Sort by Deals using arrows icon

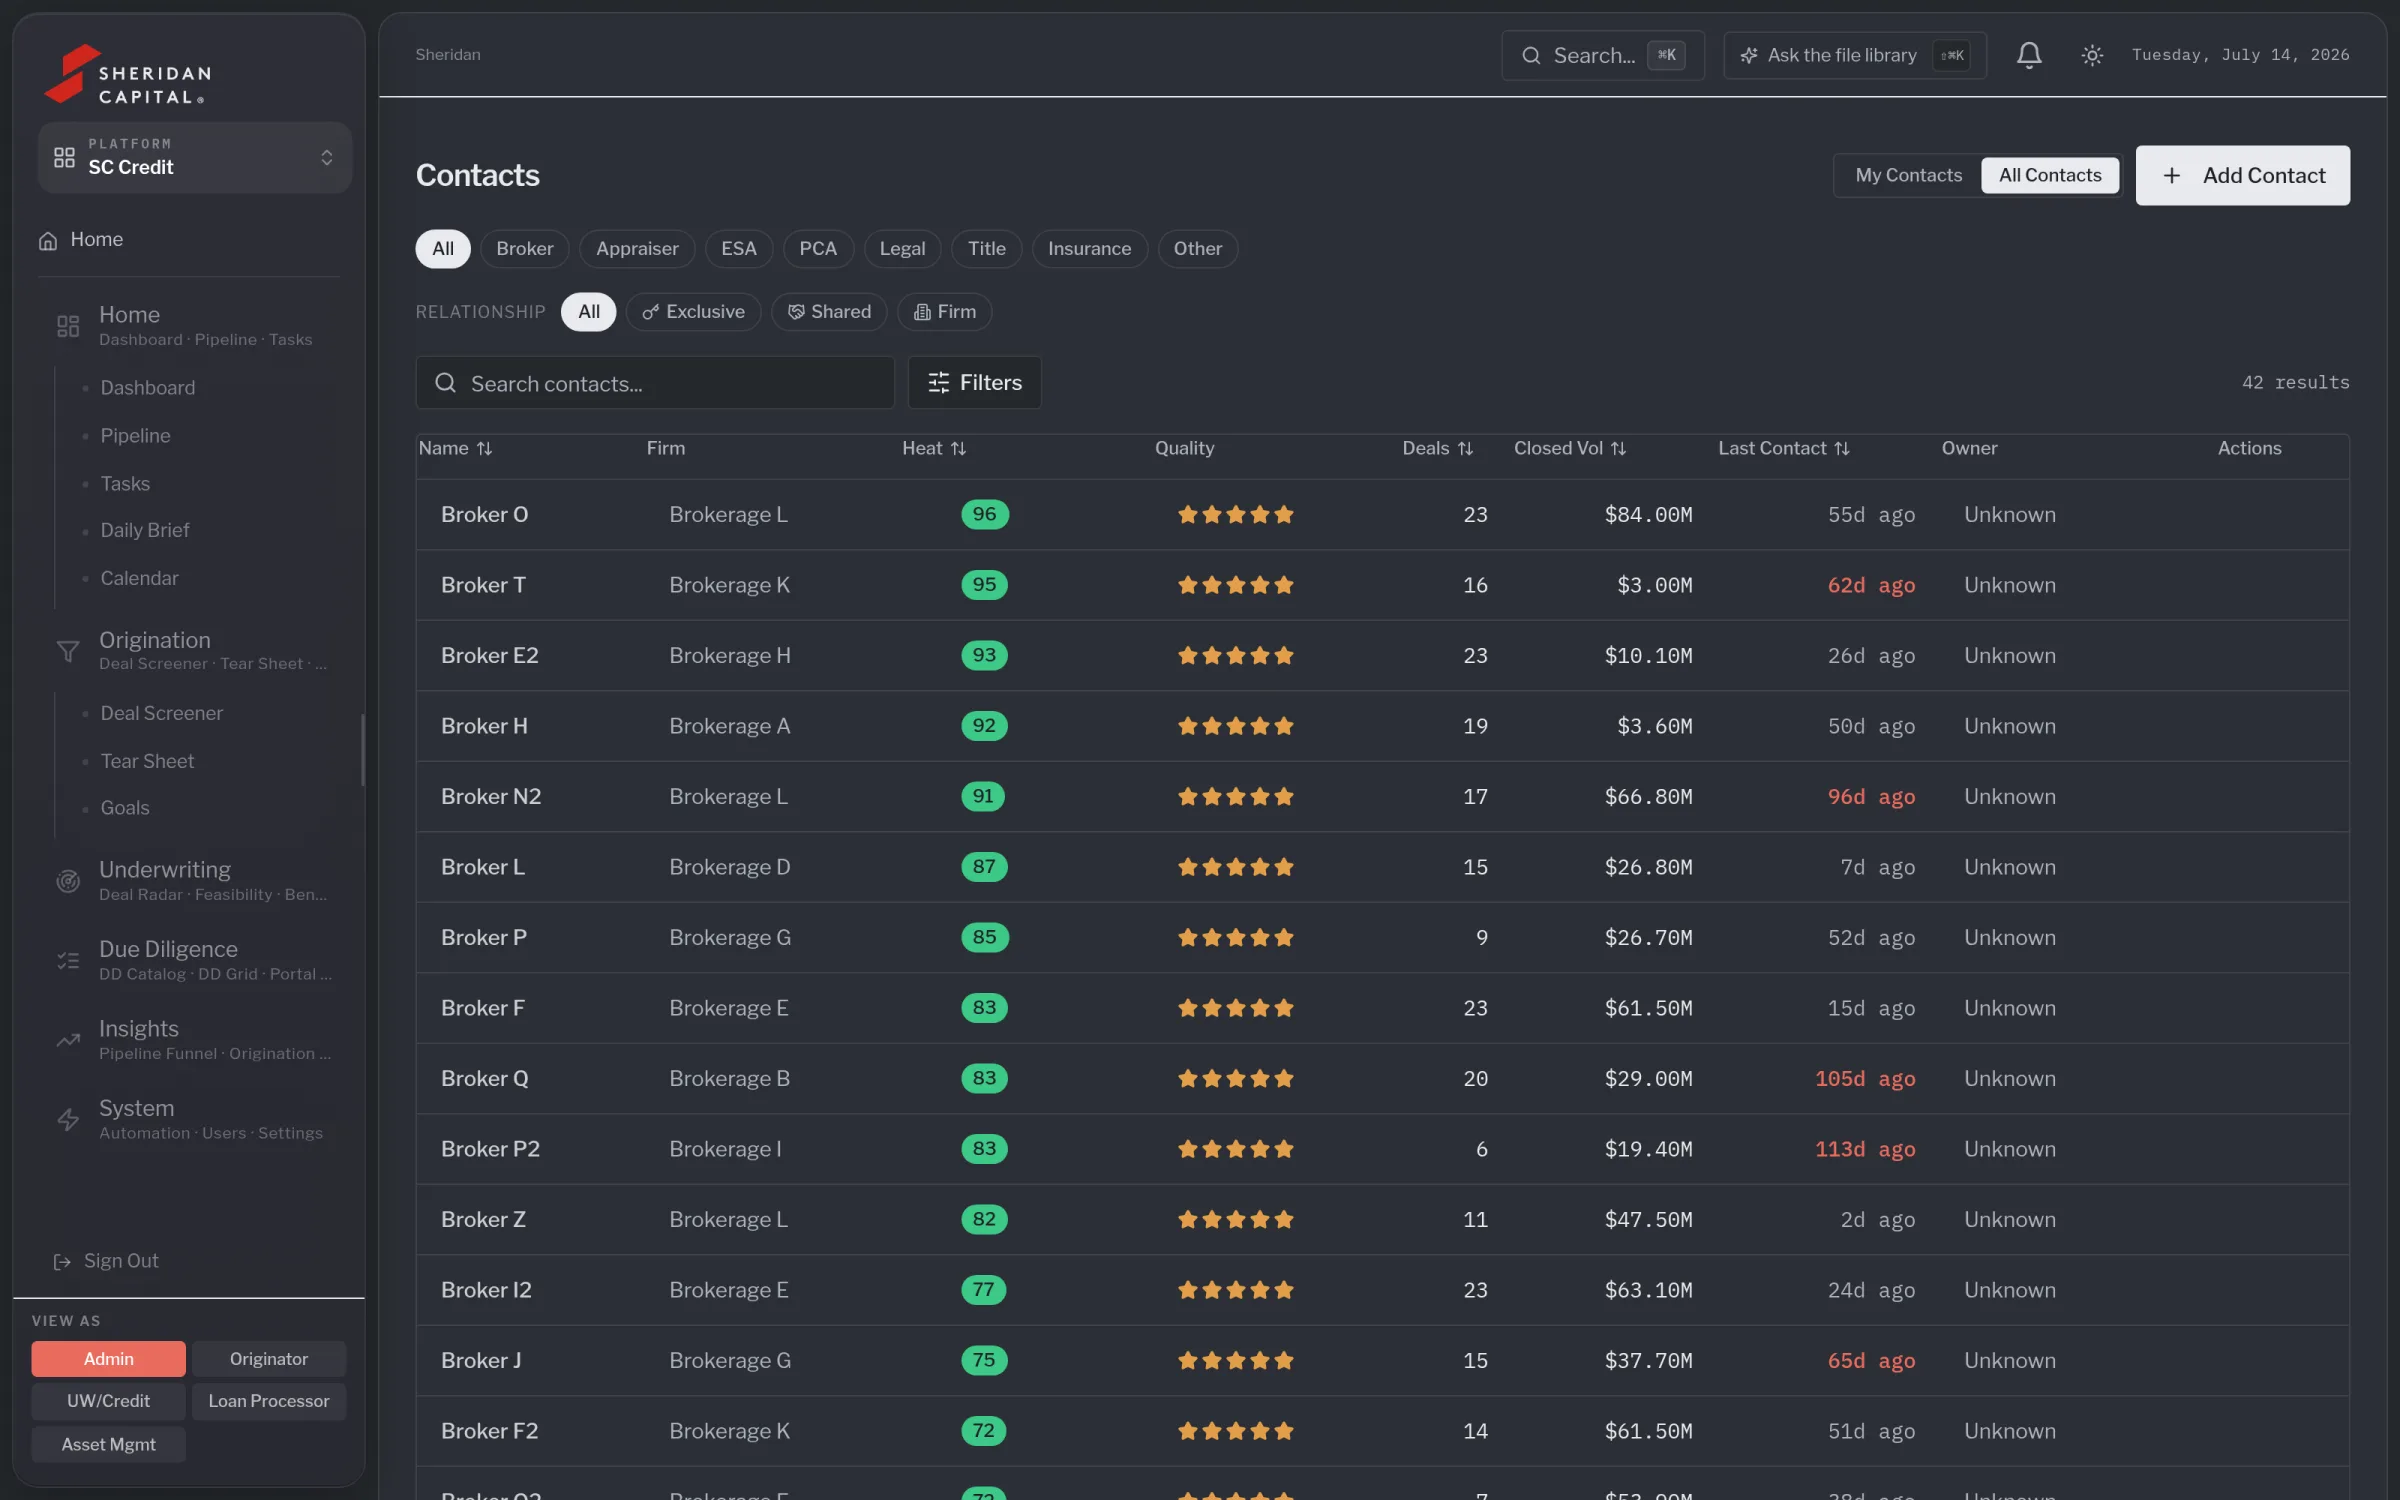[x=1465, y=448]
